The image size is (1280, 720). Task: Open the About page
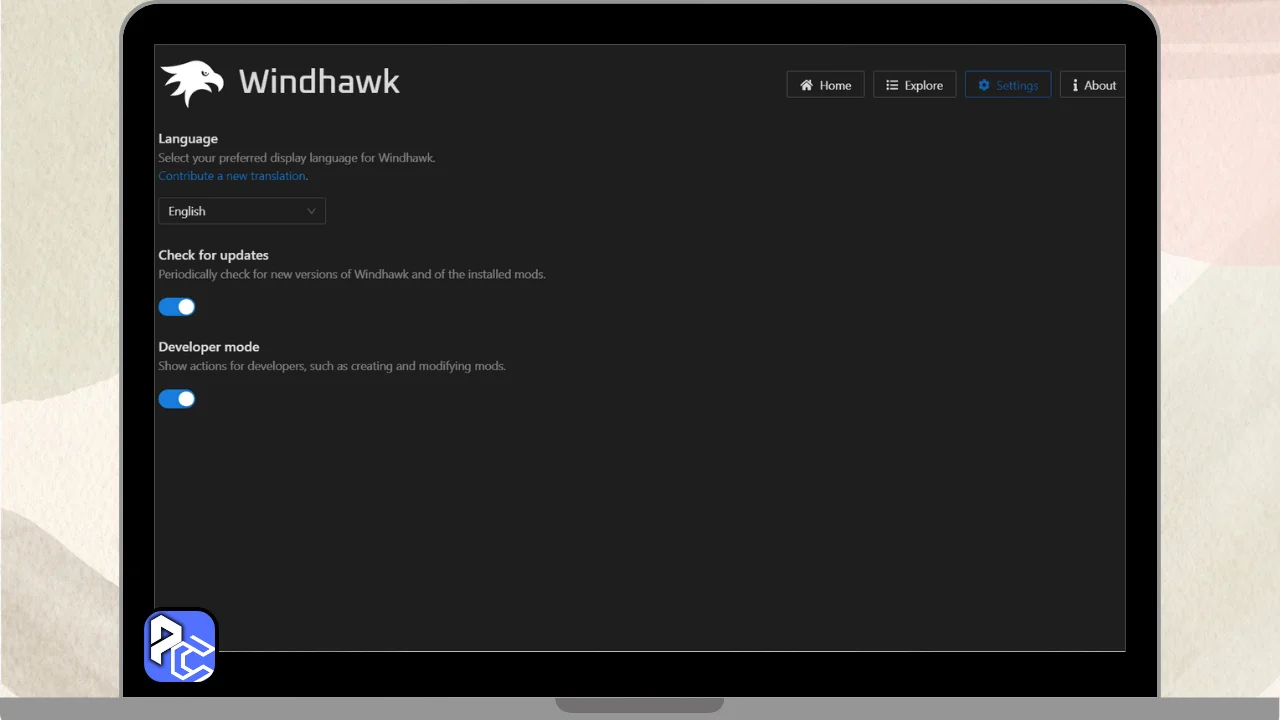click(x=1093, y=85)
